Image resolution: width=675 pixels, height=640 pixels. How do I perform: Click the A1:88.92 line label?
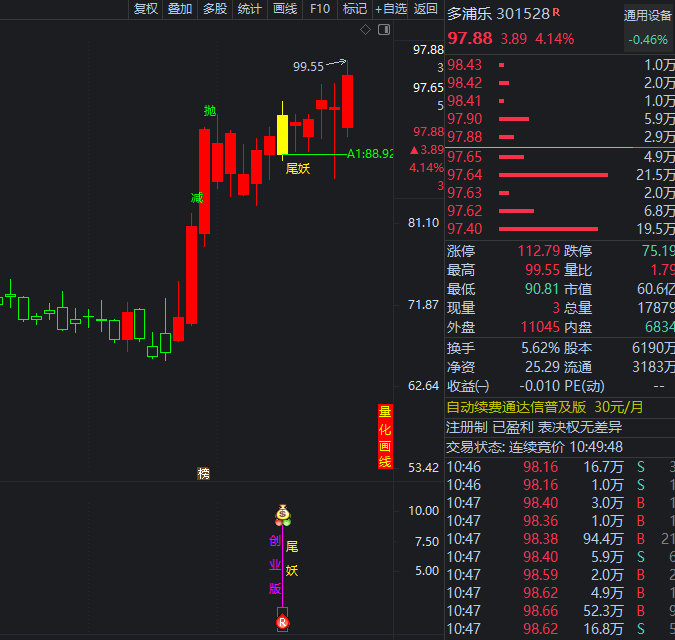click(x=370, y=154)
